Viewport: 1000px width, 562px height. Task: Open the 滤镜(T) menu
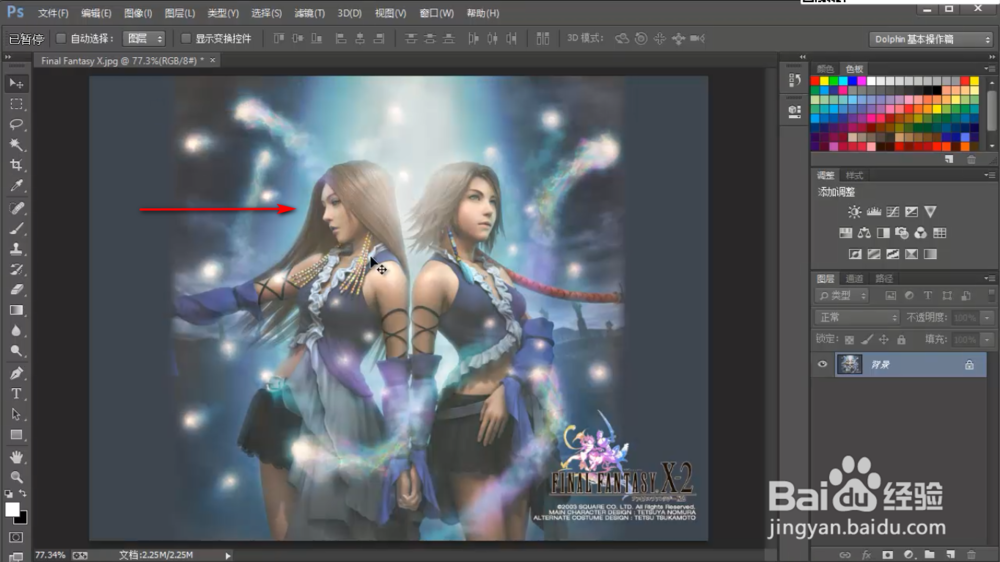pos(309,13)
